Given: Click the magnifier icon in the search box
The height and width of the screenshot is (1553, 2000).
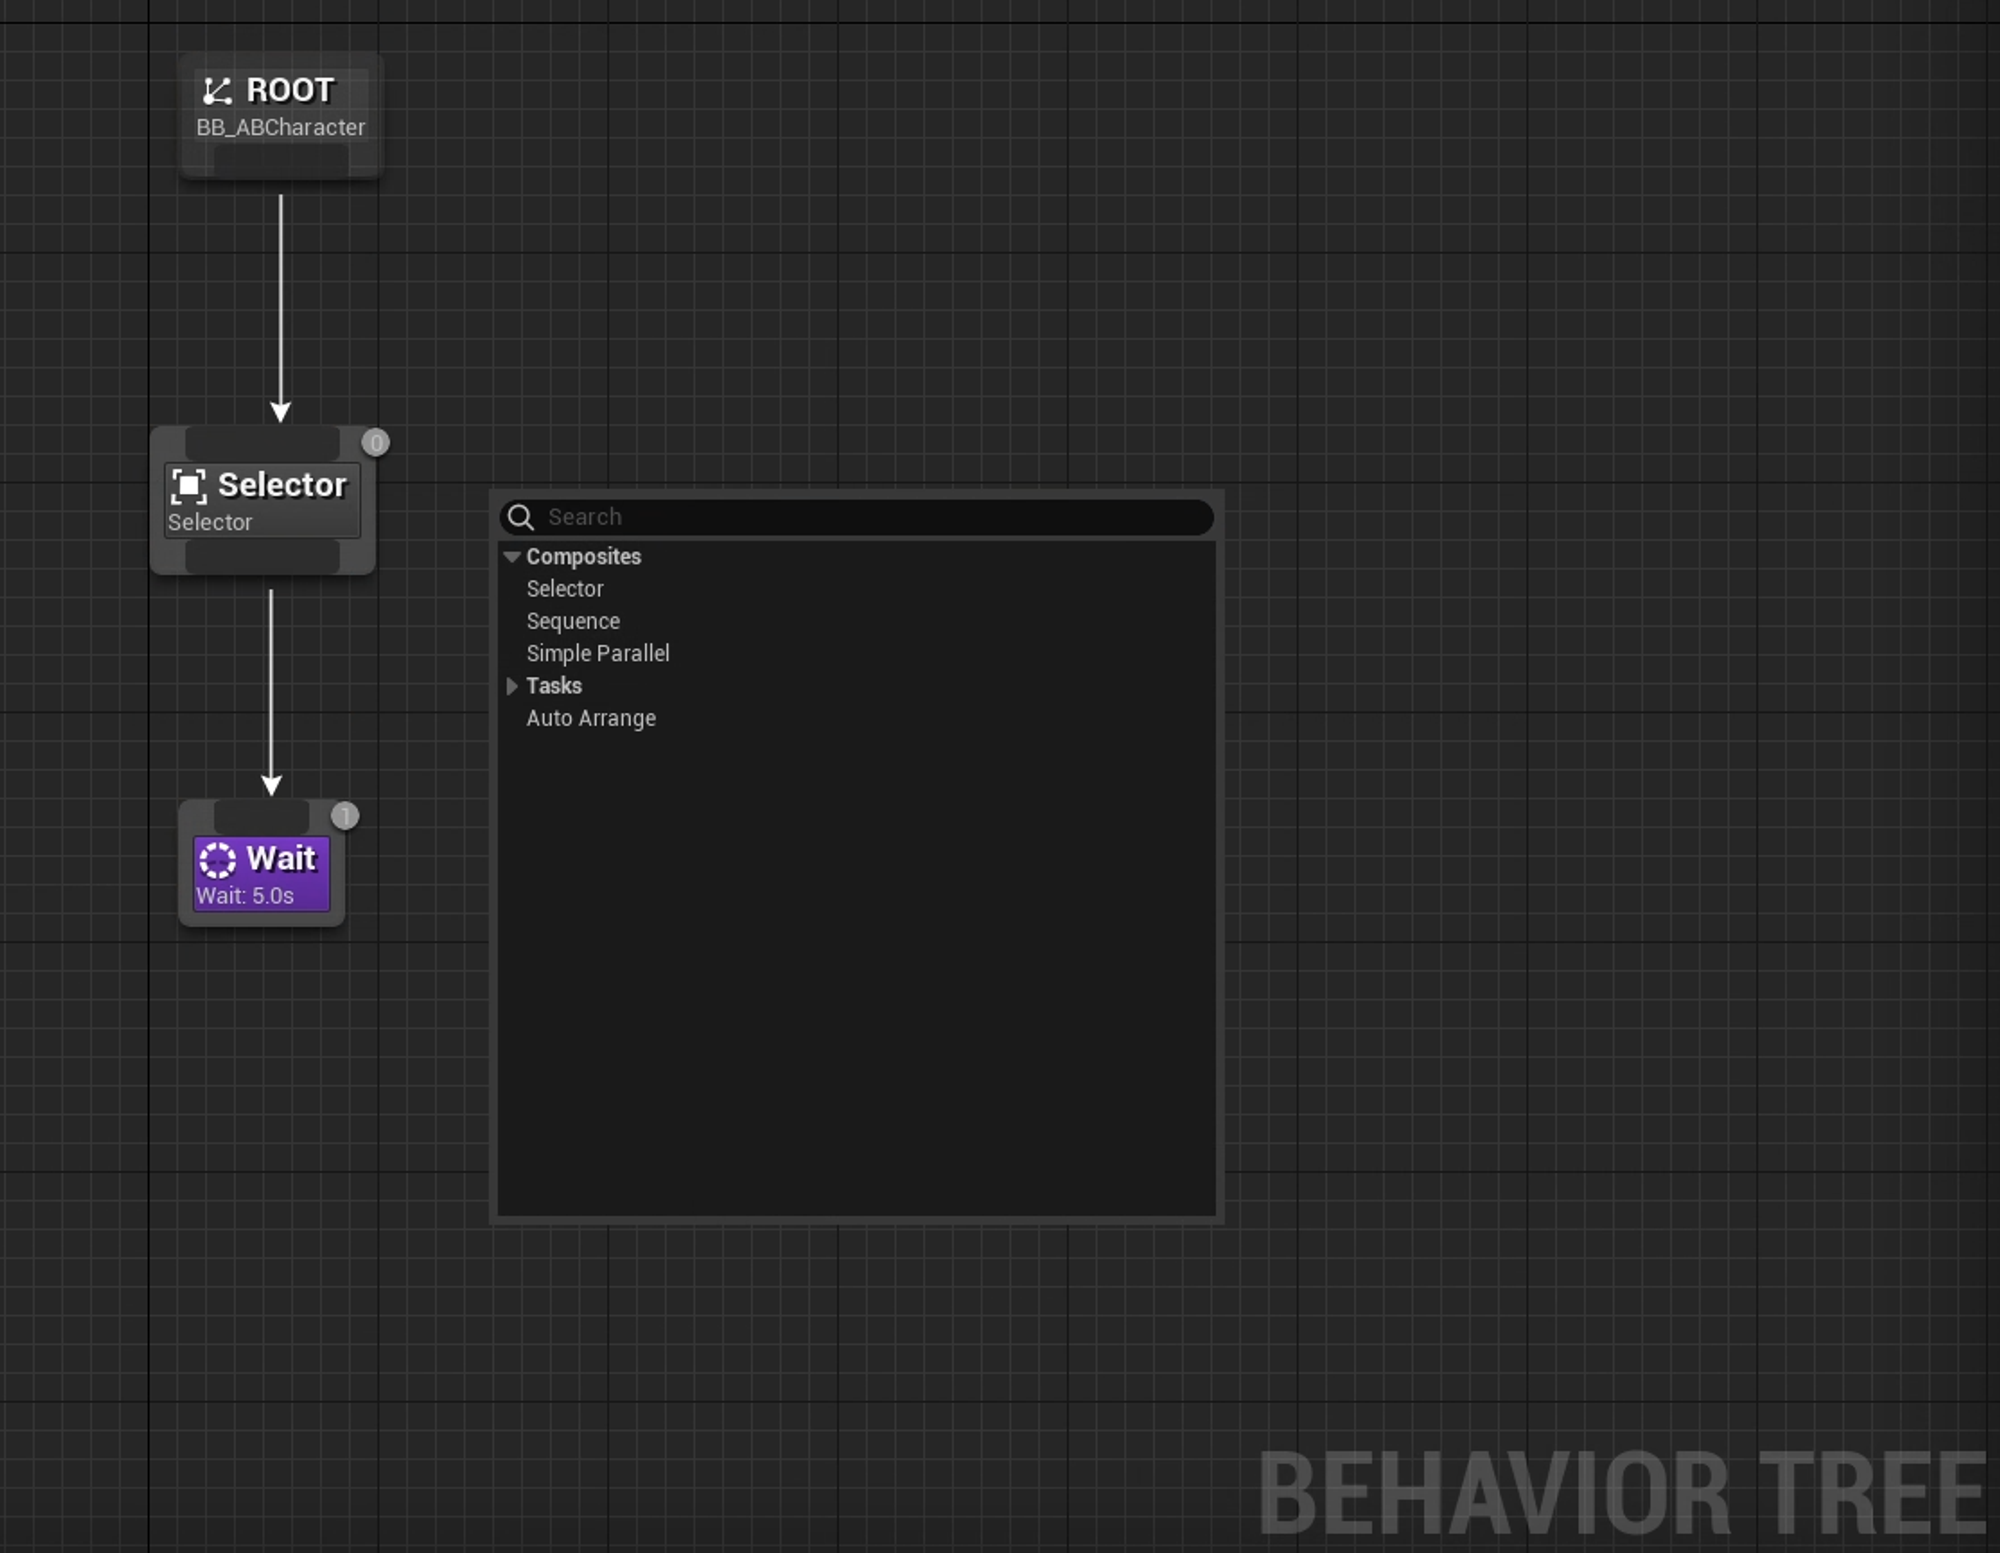Looking at the screenshot, I should pyautogui.click(x=521, y=517).
